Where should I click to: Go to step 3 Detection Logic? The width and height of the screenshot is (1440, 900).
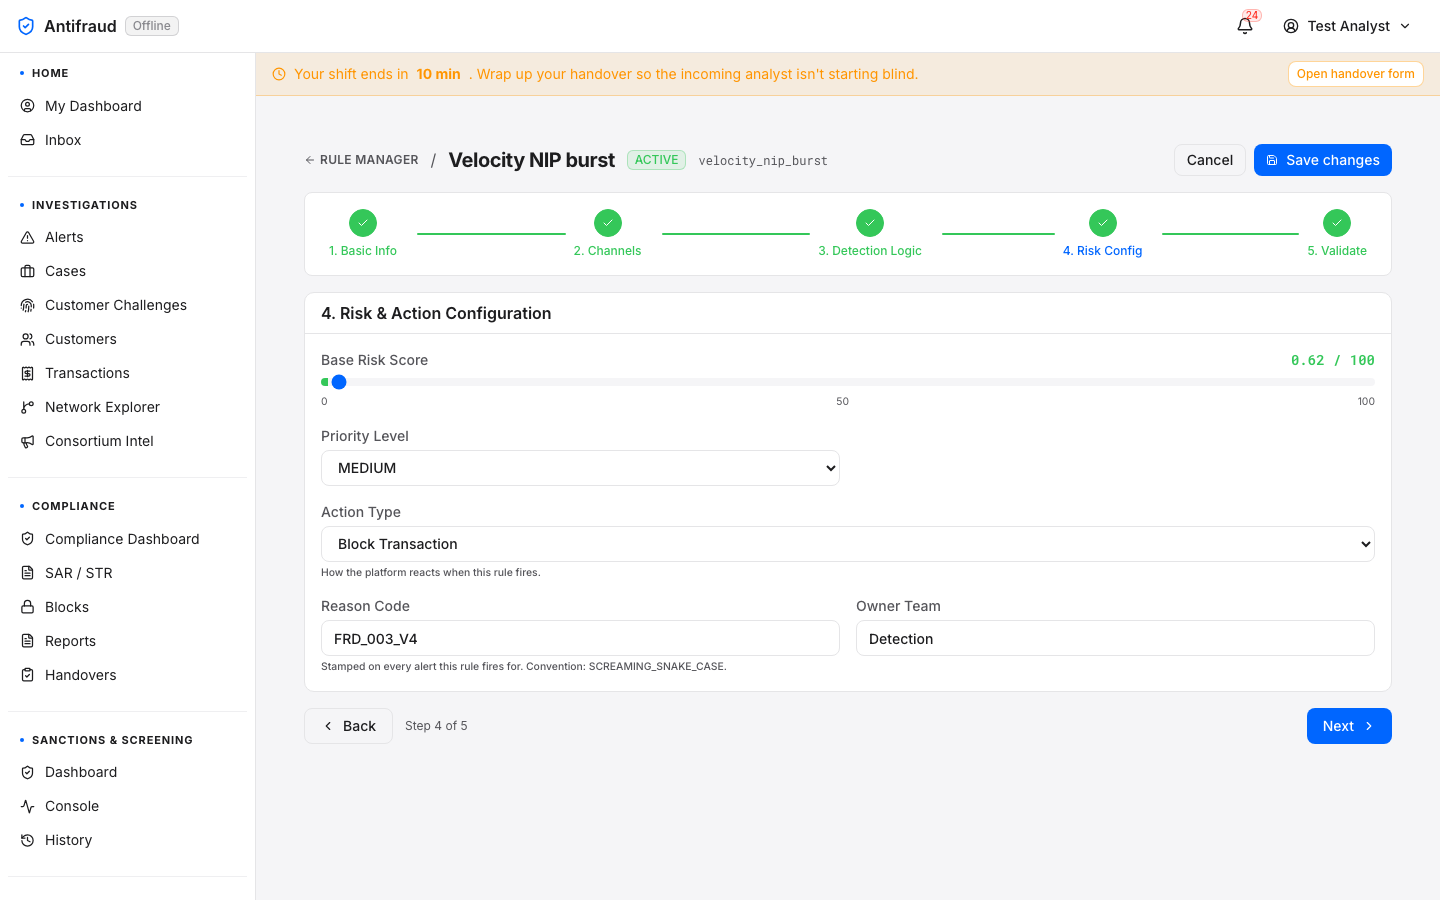click(x=870, y=234)
